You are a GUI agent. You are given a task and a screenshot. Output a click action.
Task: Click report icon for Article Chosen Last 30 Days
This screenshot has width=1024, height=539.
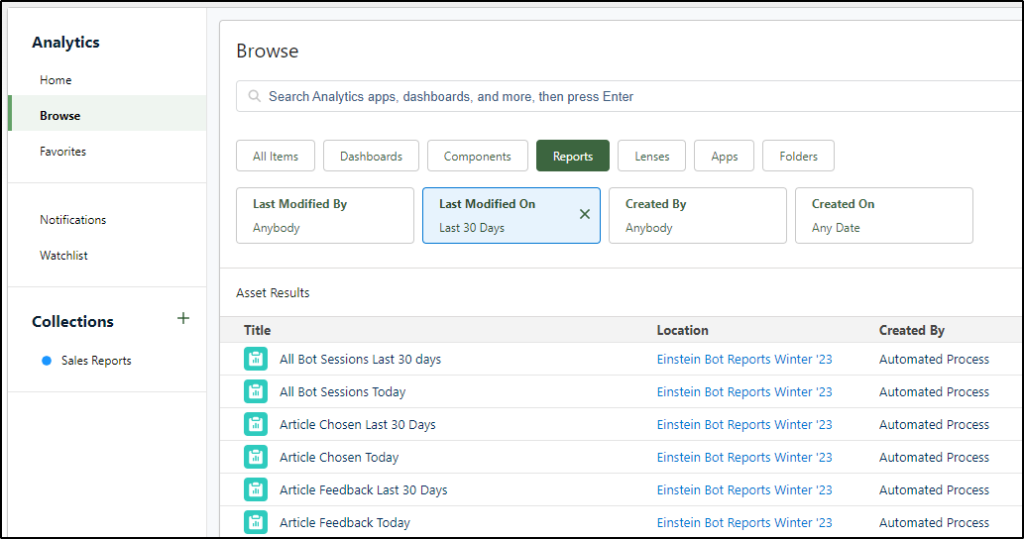[256, 424]
